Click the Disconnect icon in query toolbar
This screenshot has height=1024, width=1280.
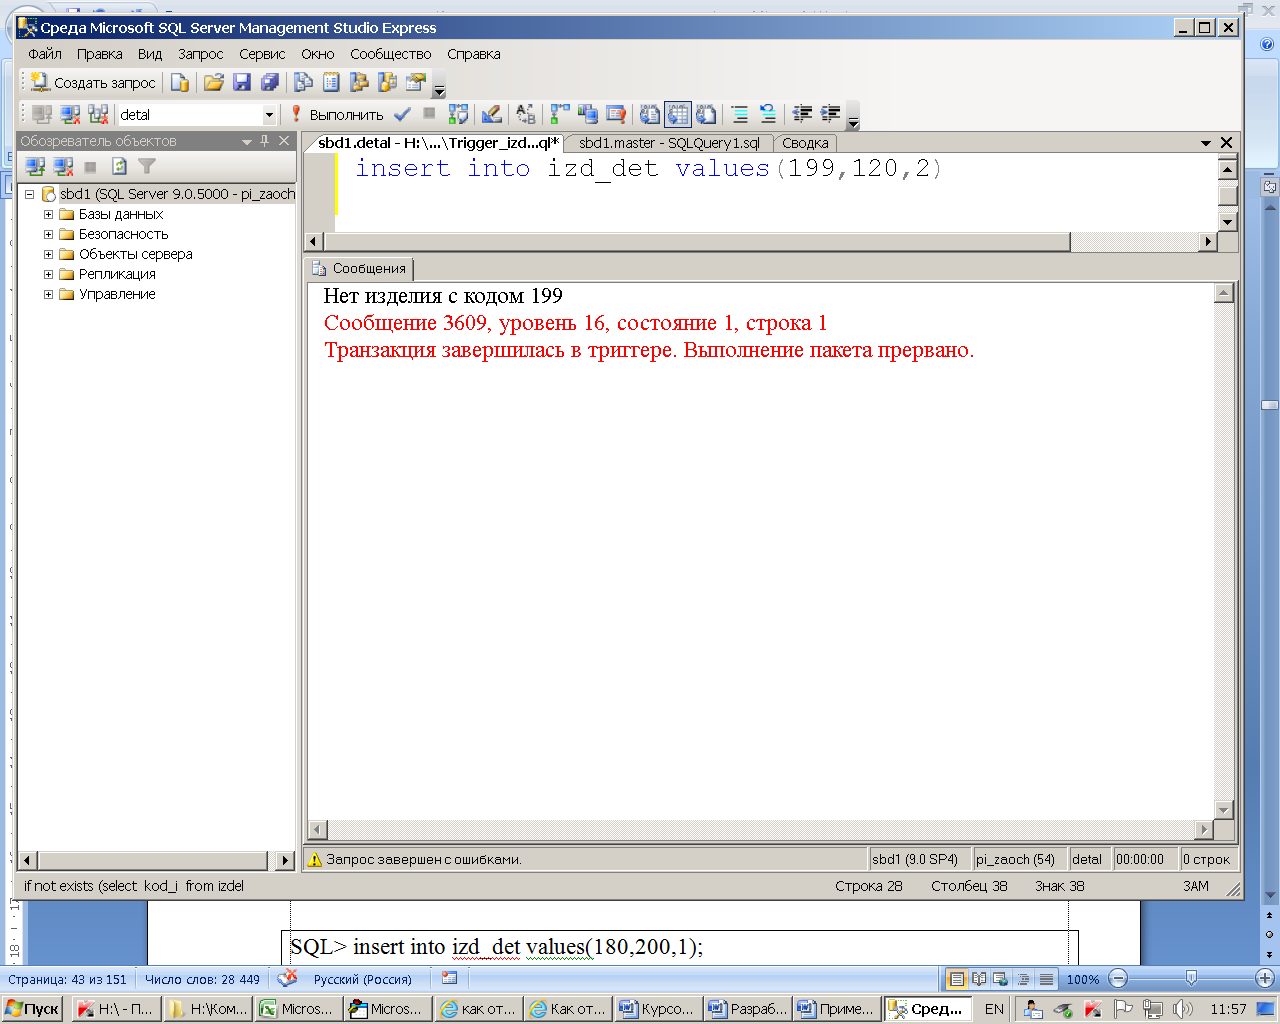pos(69,115)
